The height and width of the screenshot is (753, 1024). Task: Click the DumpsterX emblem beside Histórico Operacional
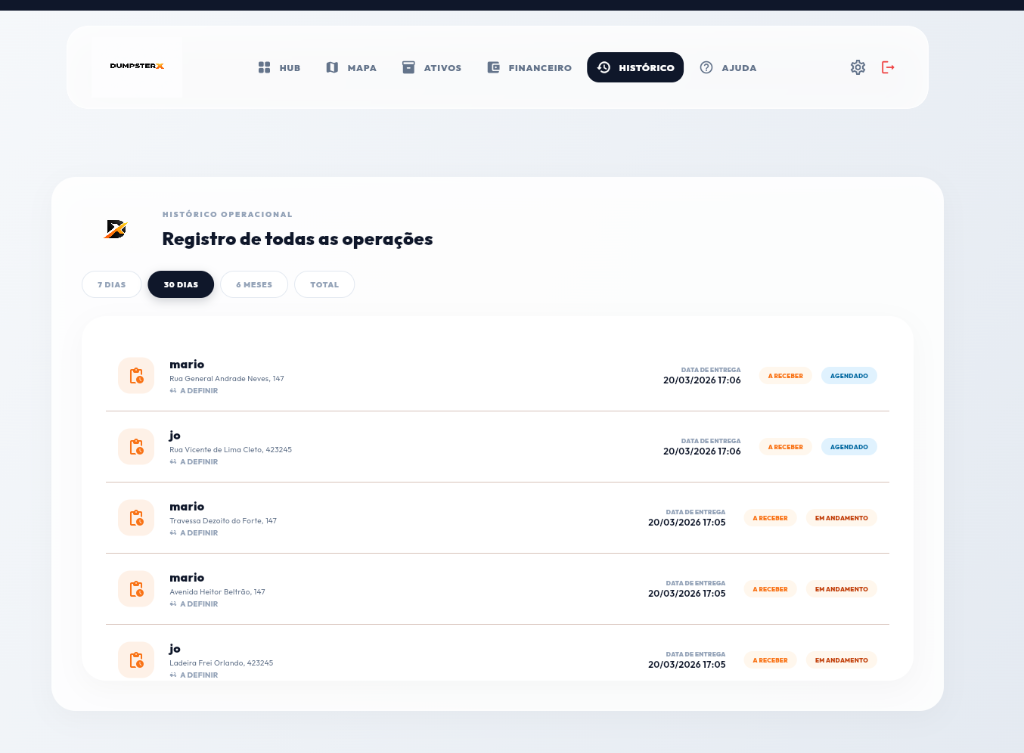point(116,229)
